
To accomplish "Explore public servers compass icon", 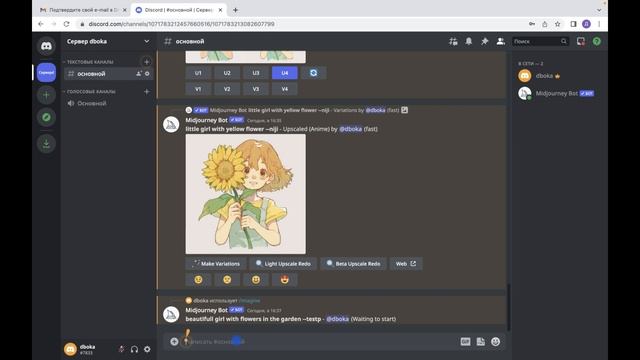I will coord(46,117).
